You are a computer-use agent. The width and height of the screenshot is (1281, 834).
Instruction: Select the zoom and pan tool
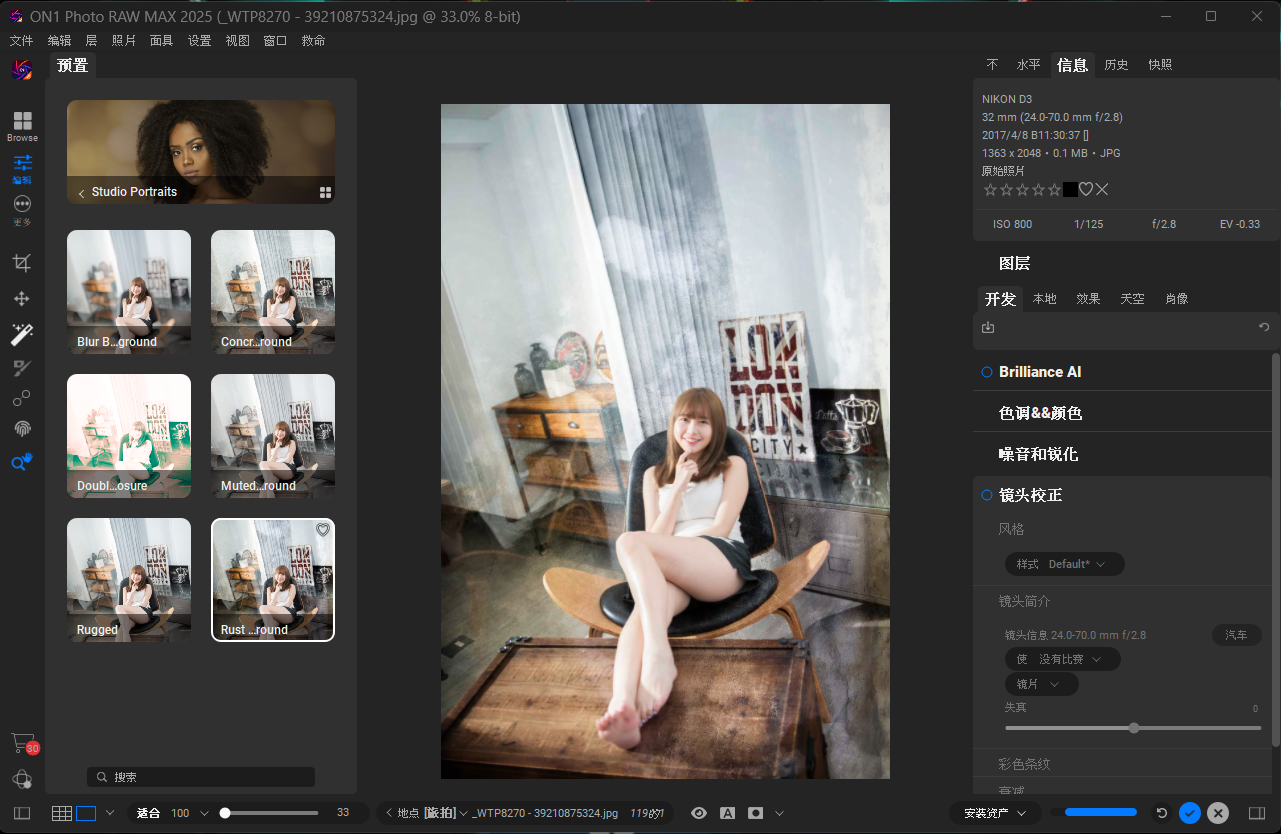pos(22,462)
